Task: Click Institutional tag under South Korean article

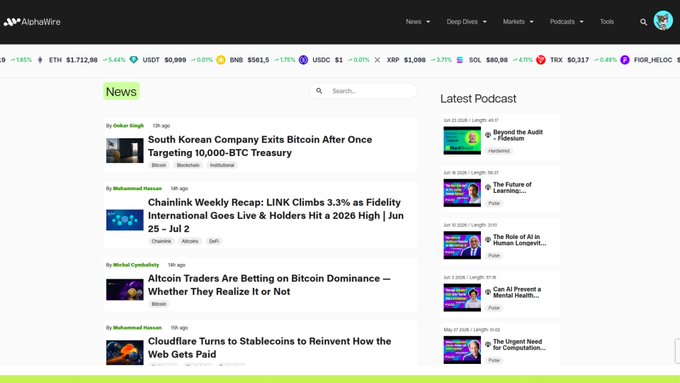Action: 222,165
